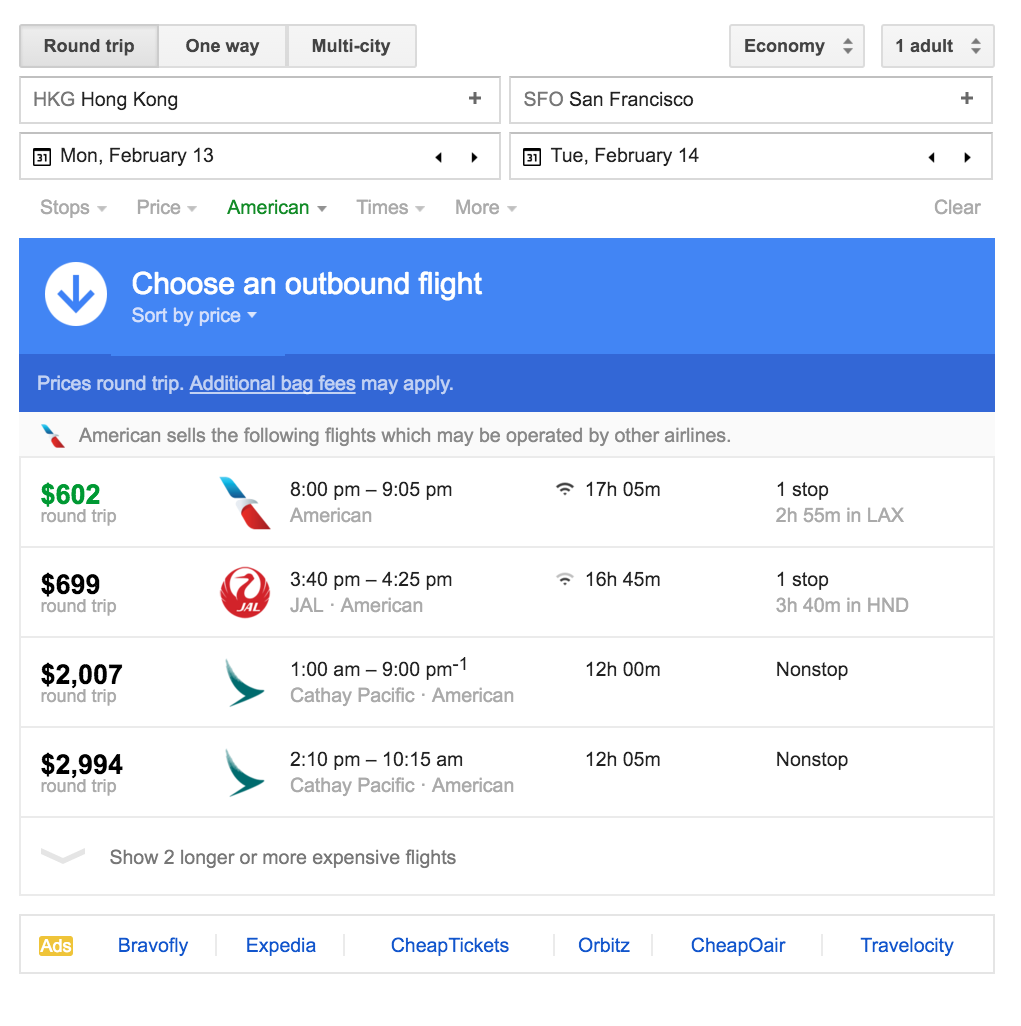1021x1026 pixels.
Task: Click the Wi-Fi icon on the $602 flight
Action: coord(563,489)
